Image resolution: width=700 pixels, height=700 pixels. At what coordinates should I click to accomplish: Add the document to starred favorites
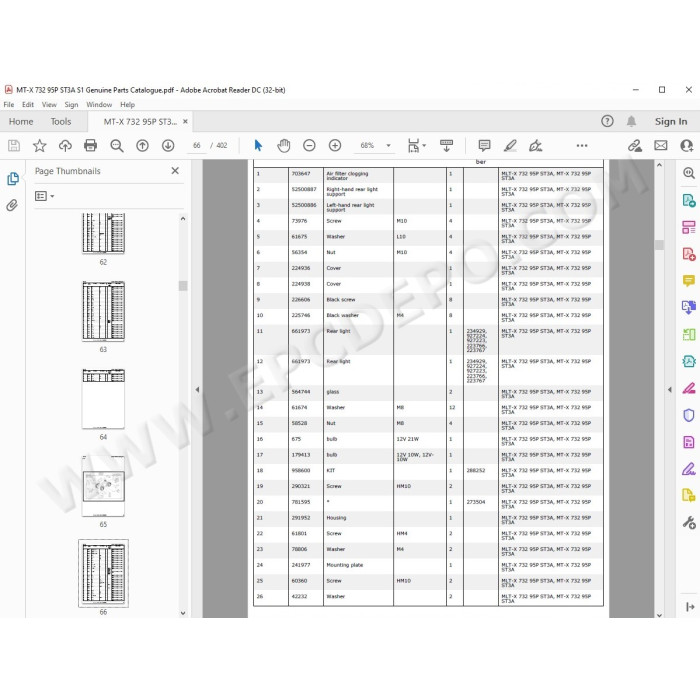tap(39, 146)
